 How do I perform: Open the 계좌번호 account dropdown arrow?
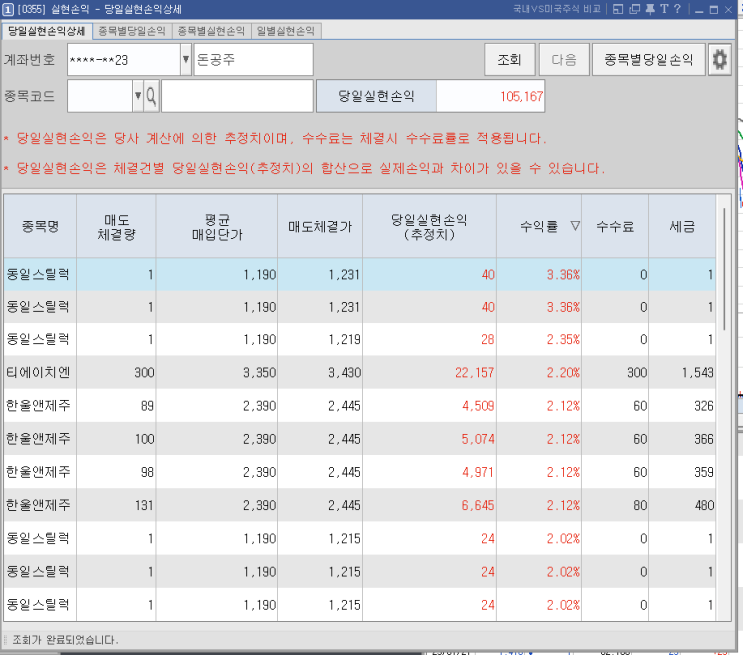coord(186,60)
